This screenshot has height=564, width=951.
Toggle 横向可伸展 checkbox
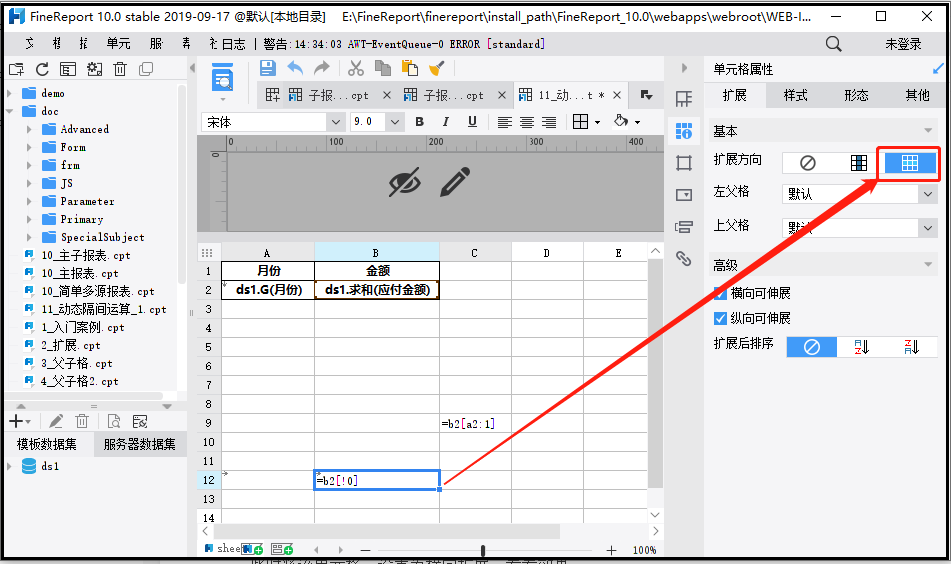click(720, 294)
